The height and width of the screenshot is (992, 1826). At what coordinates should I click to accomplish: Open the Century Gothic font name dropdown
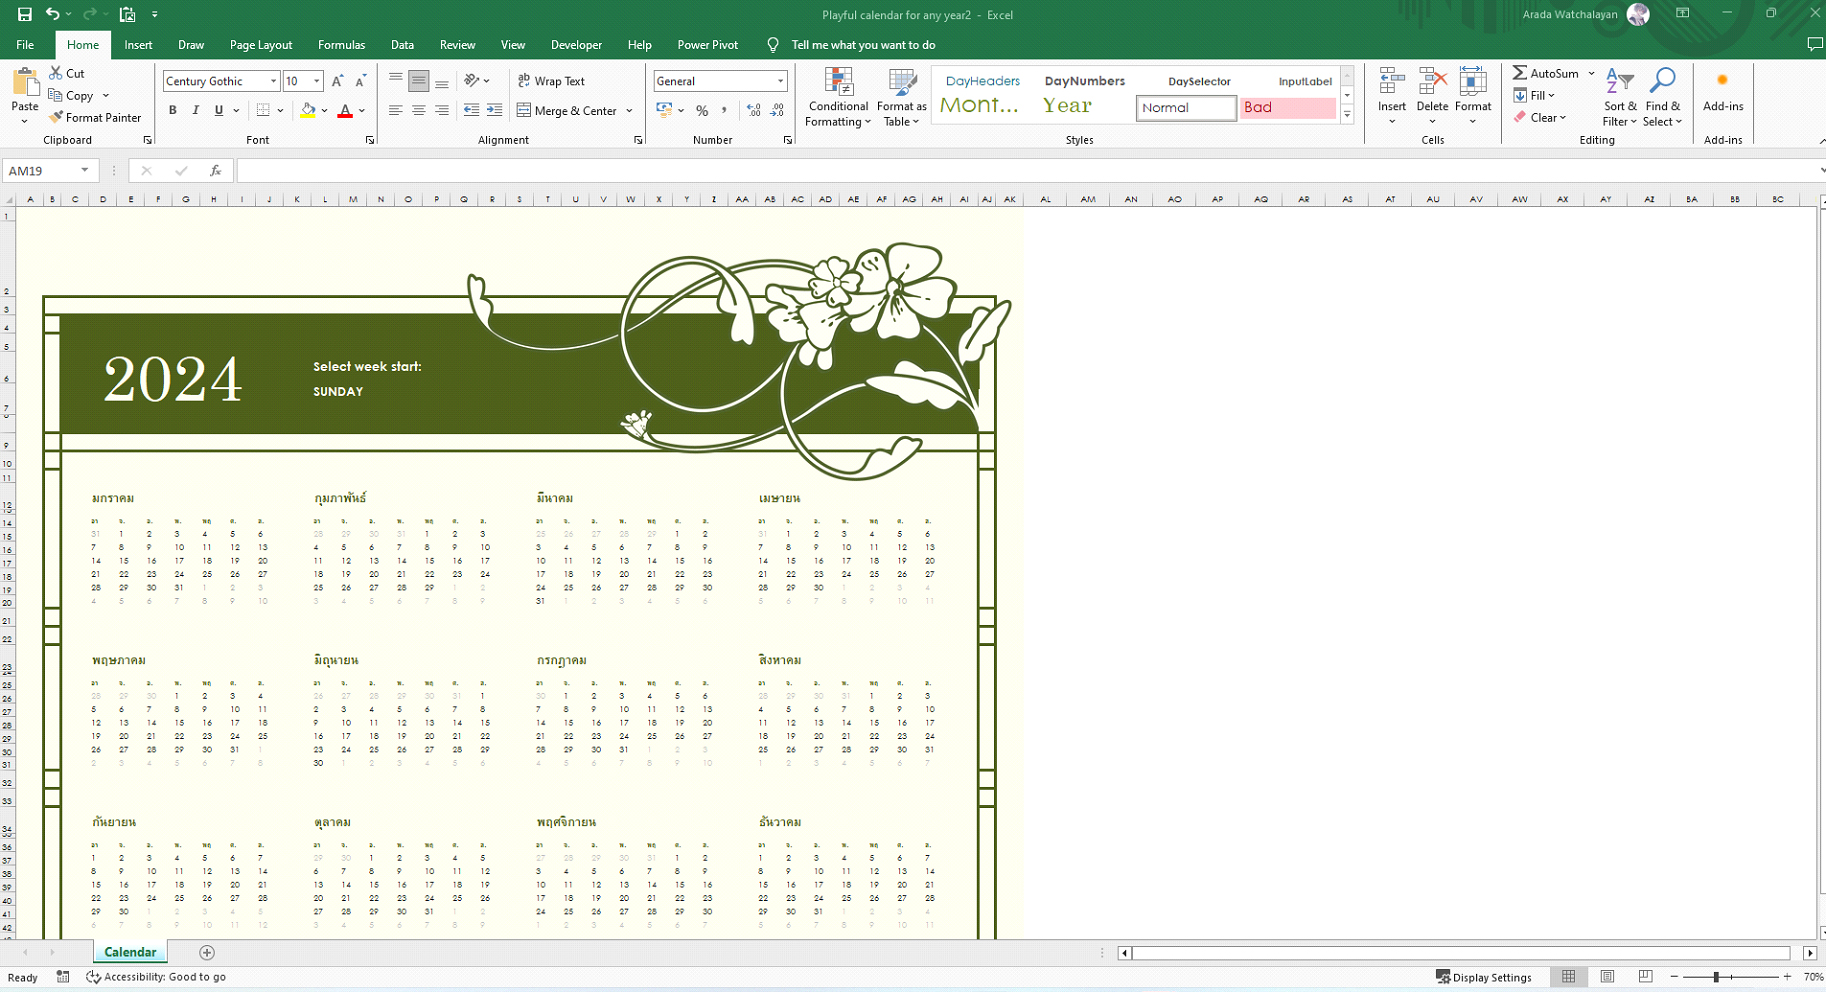273,81
